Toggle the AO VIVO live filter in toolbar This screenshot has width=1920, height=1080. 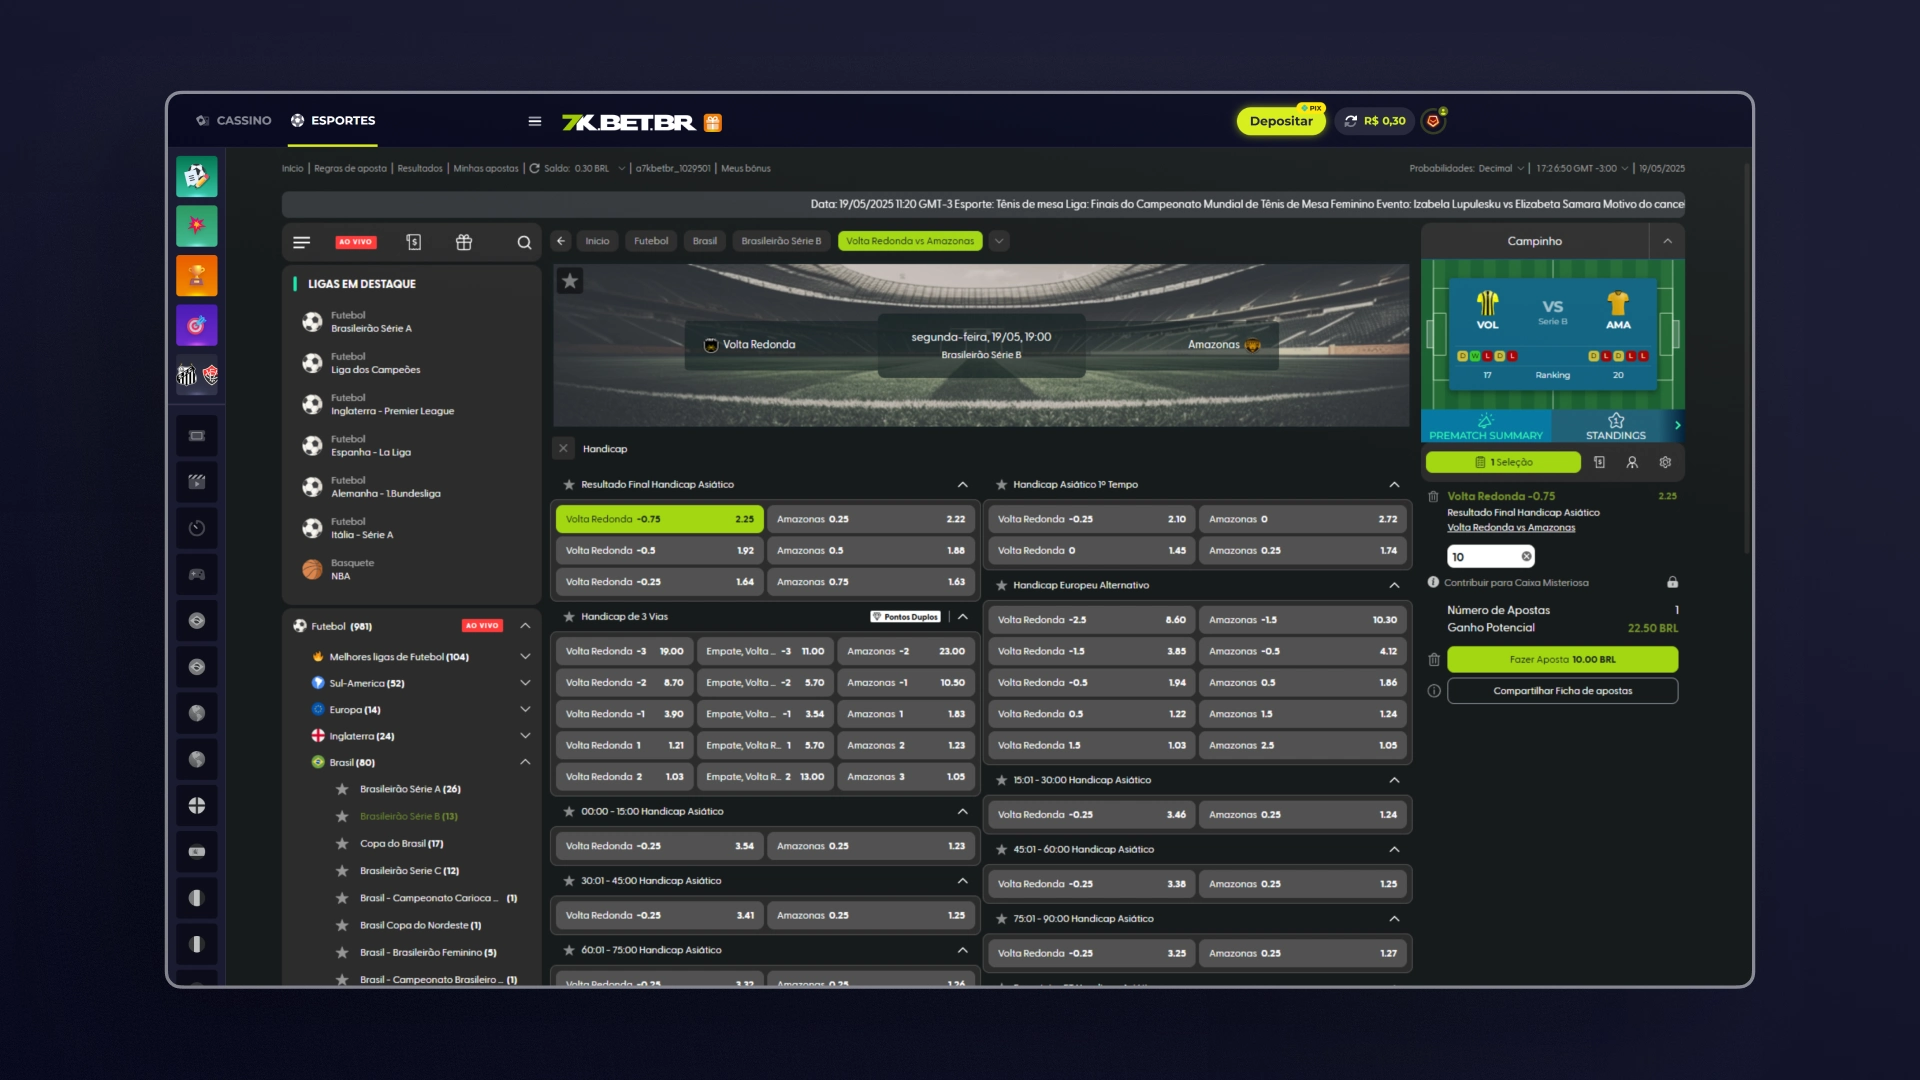pyautogui.click(x=356, y=242)
